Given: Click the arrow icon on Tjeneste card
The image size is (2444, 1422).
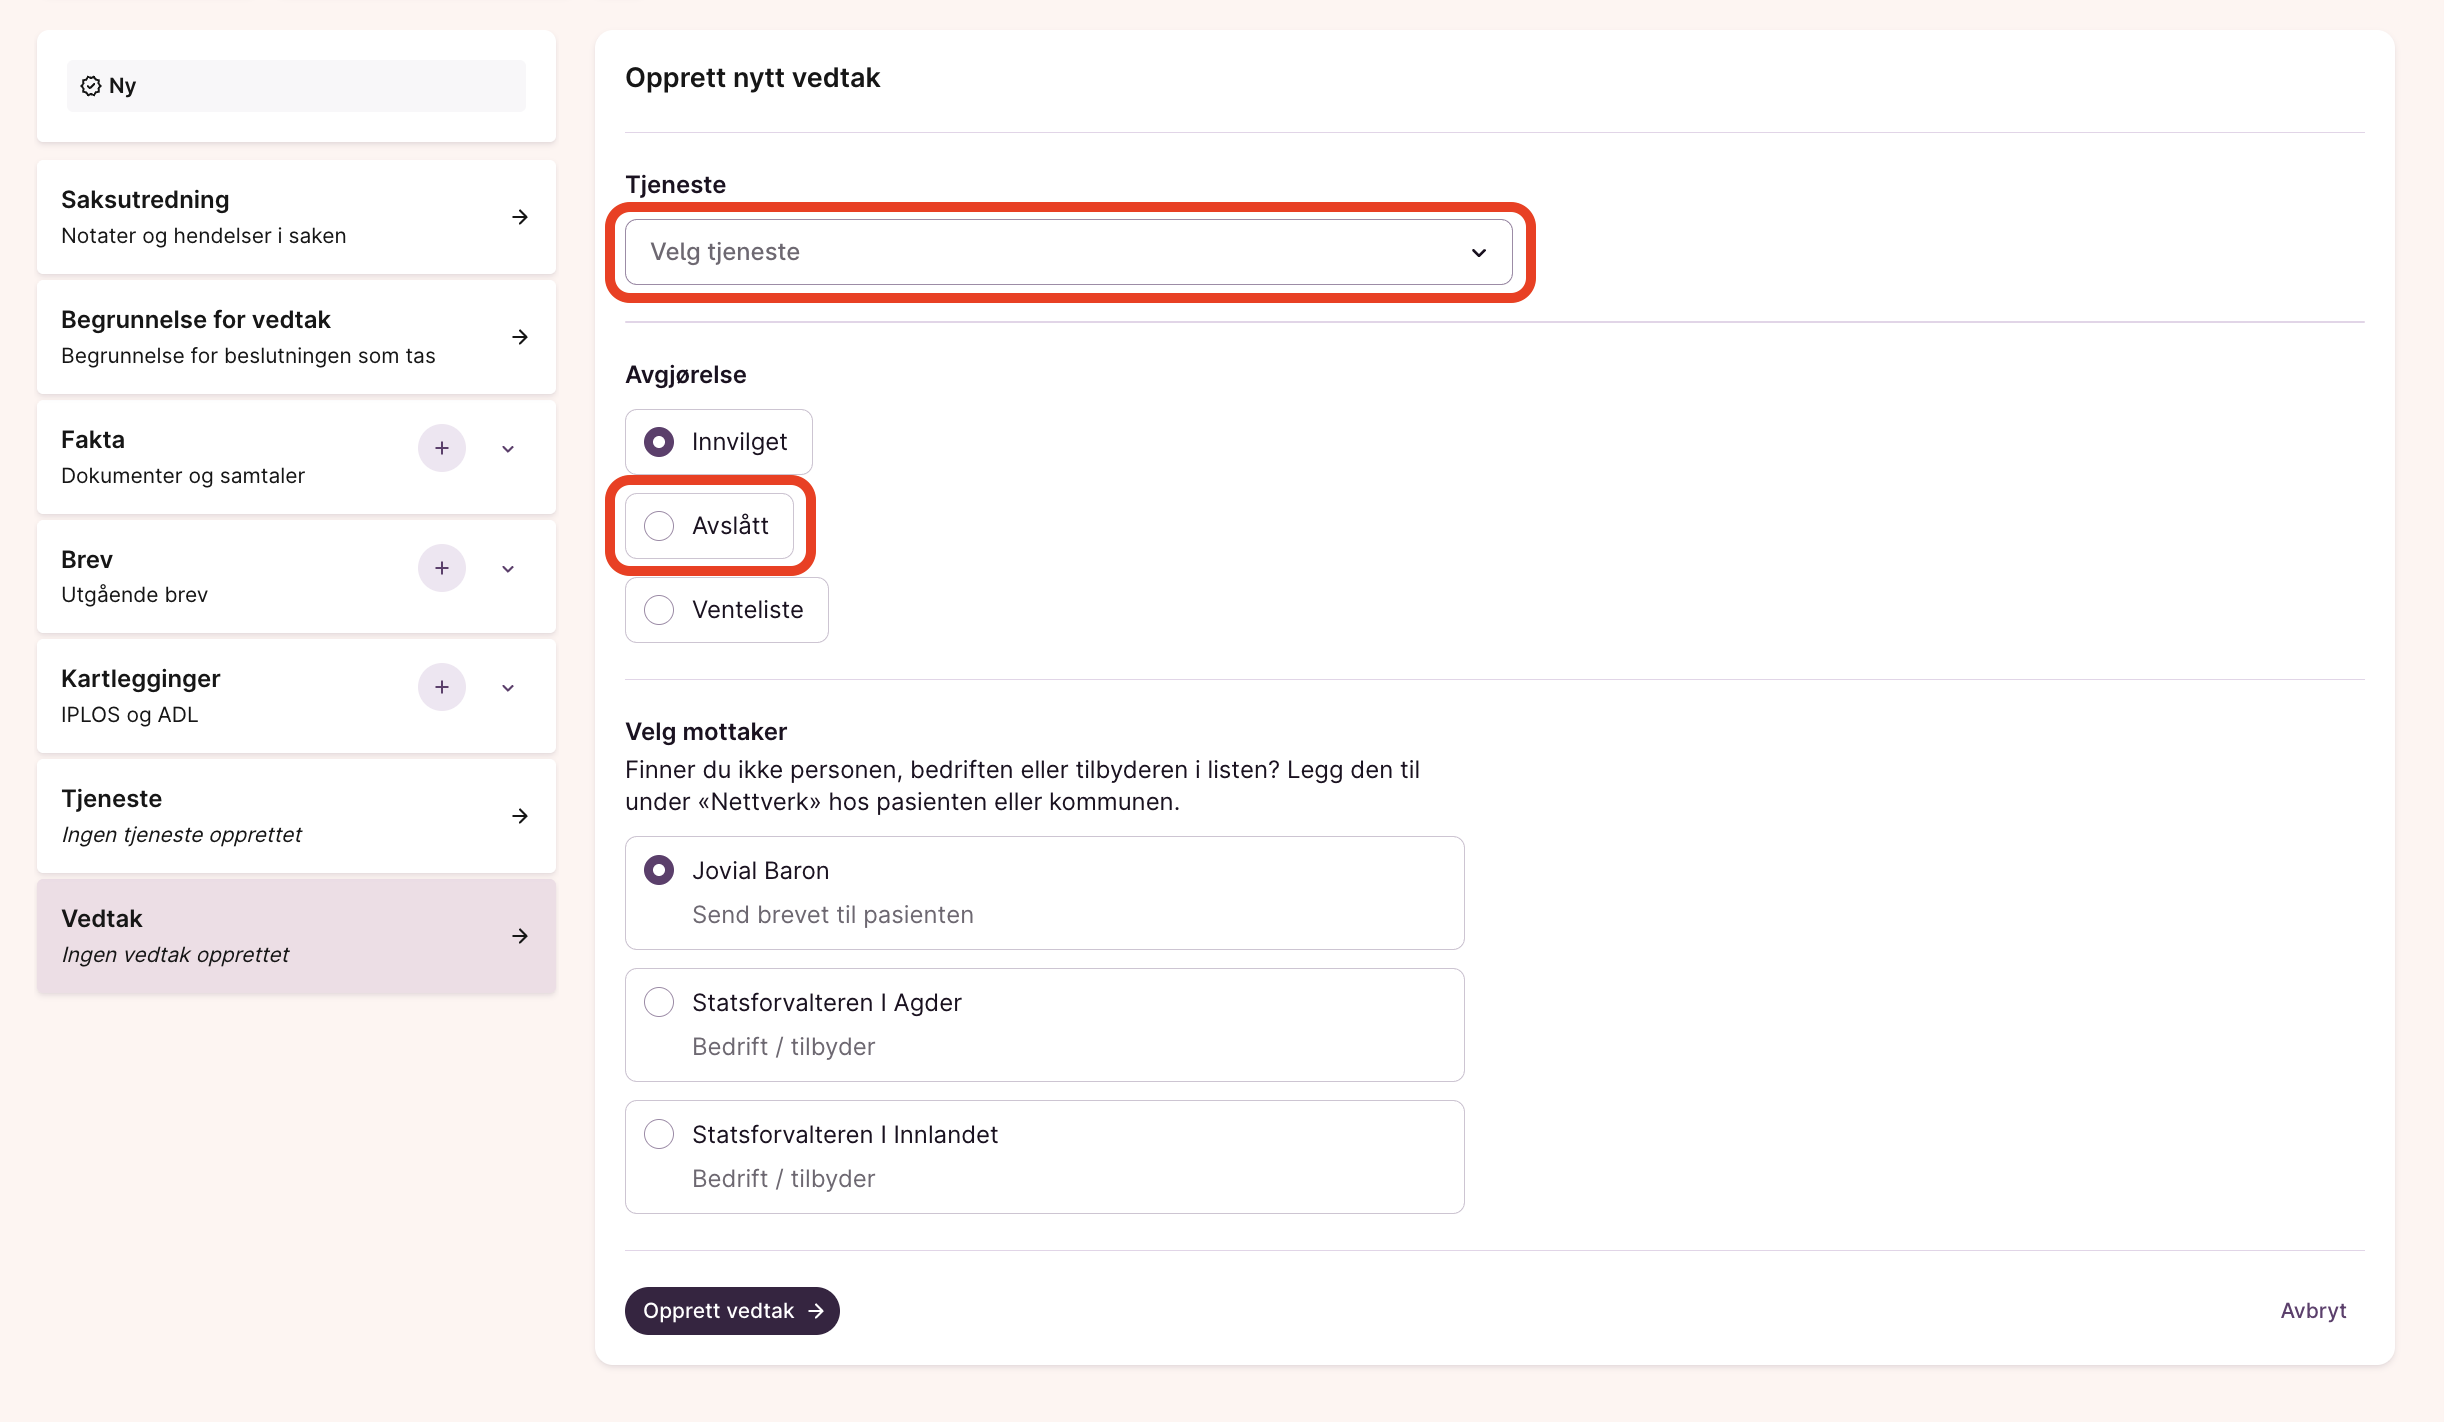Looking at the screenshot, I should [x=520, y=816].
